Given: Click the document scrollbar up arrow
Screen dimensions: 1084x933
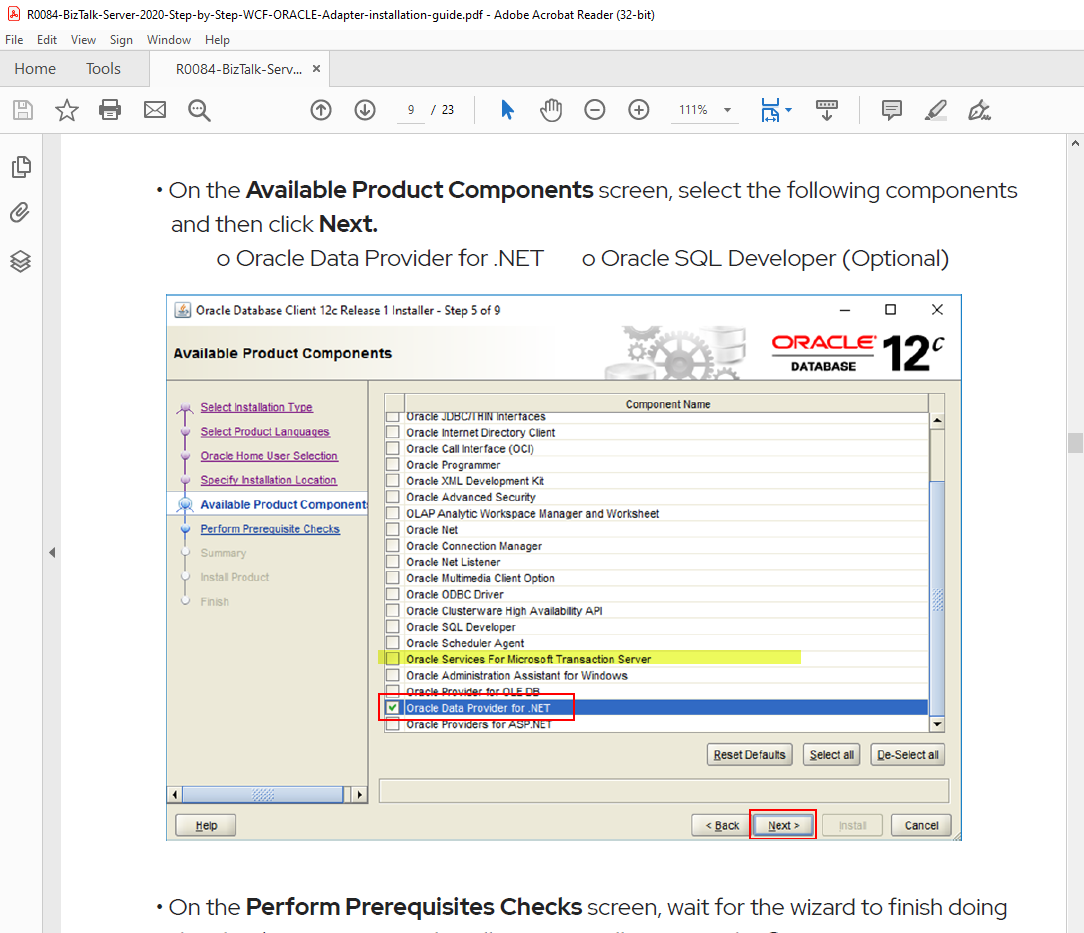Looking at the screenshot, I should 1075,144.
